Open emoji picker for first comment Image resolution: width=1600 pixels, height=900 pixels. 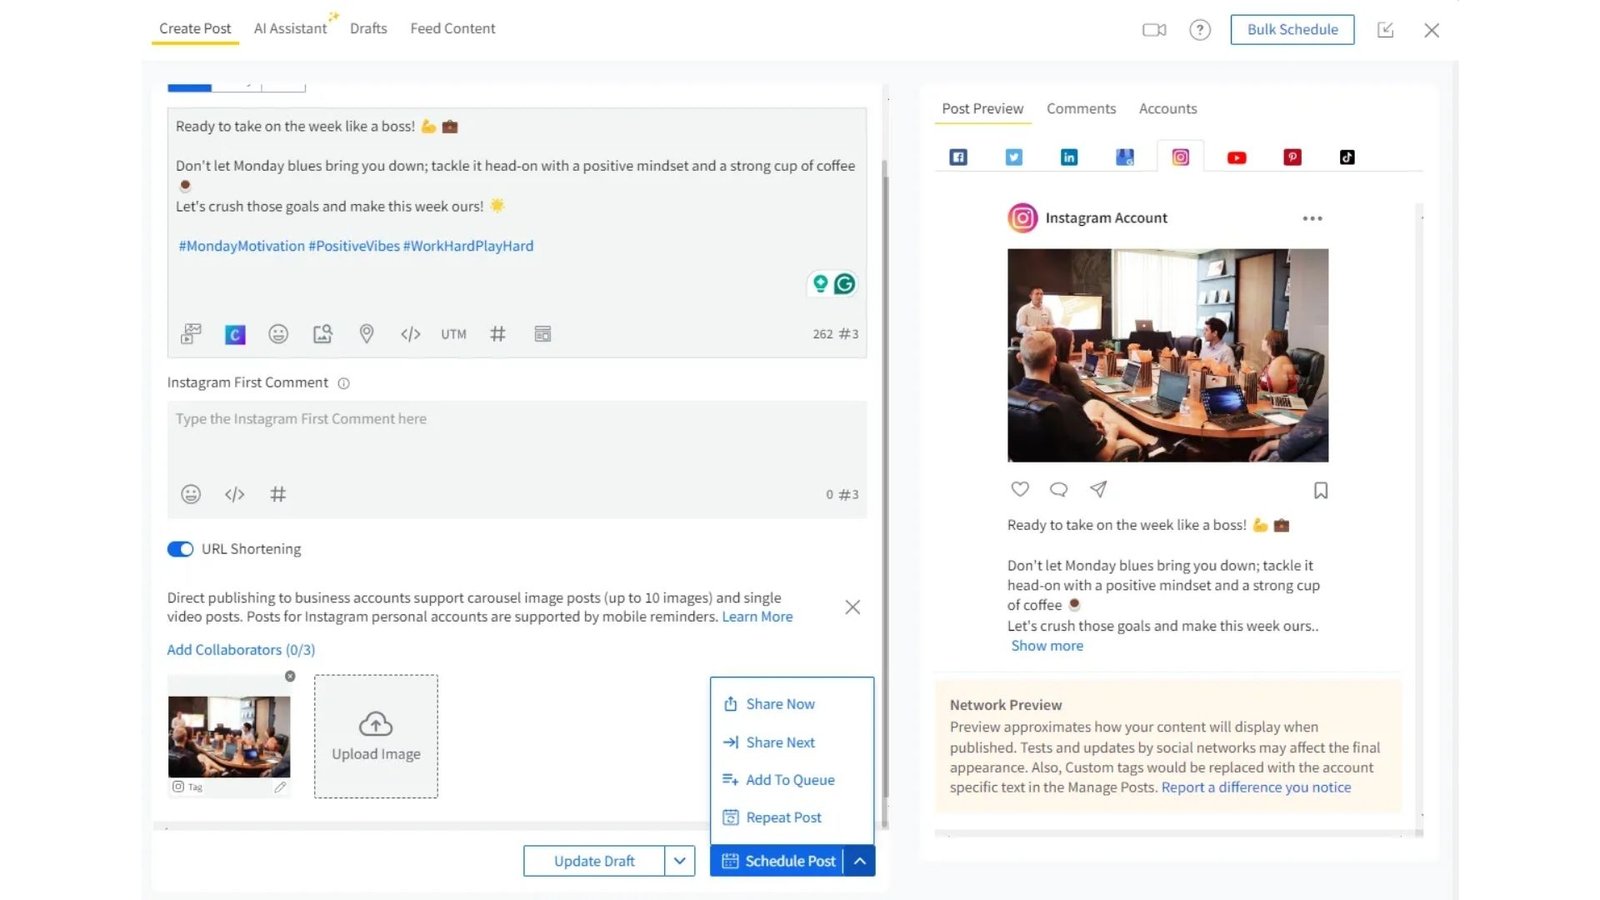191,494
